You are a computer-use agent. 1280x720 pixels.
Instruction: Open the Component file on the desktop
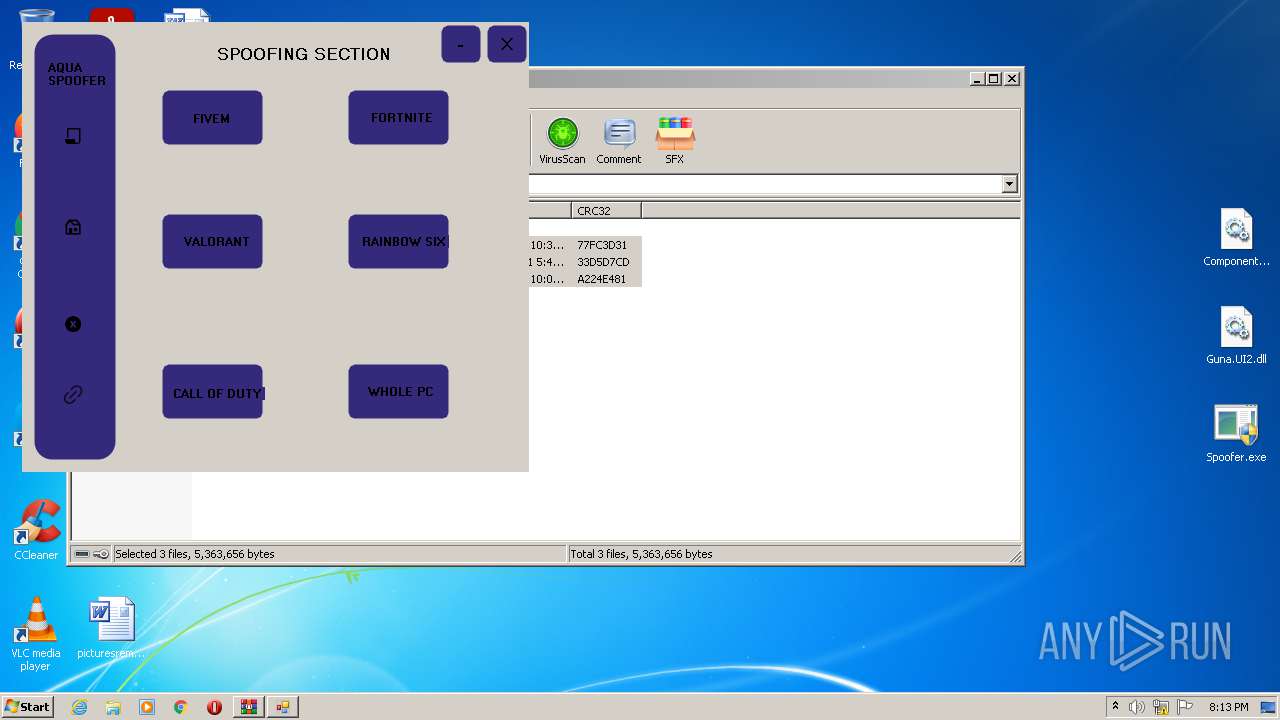pos(1236,238)
